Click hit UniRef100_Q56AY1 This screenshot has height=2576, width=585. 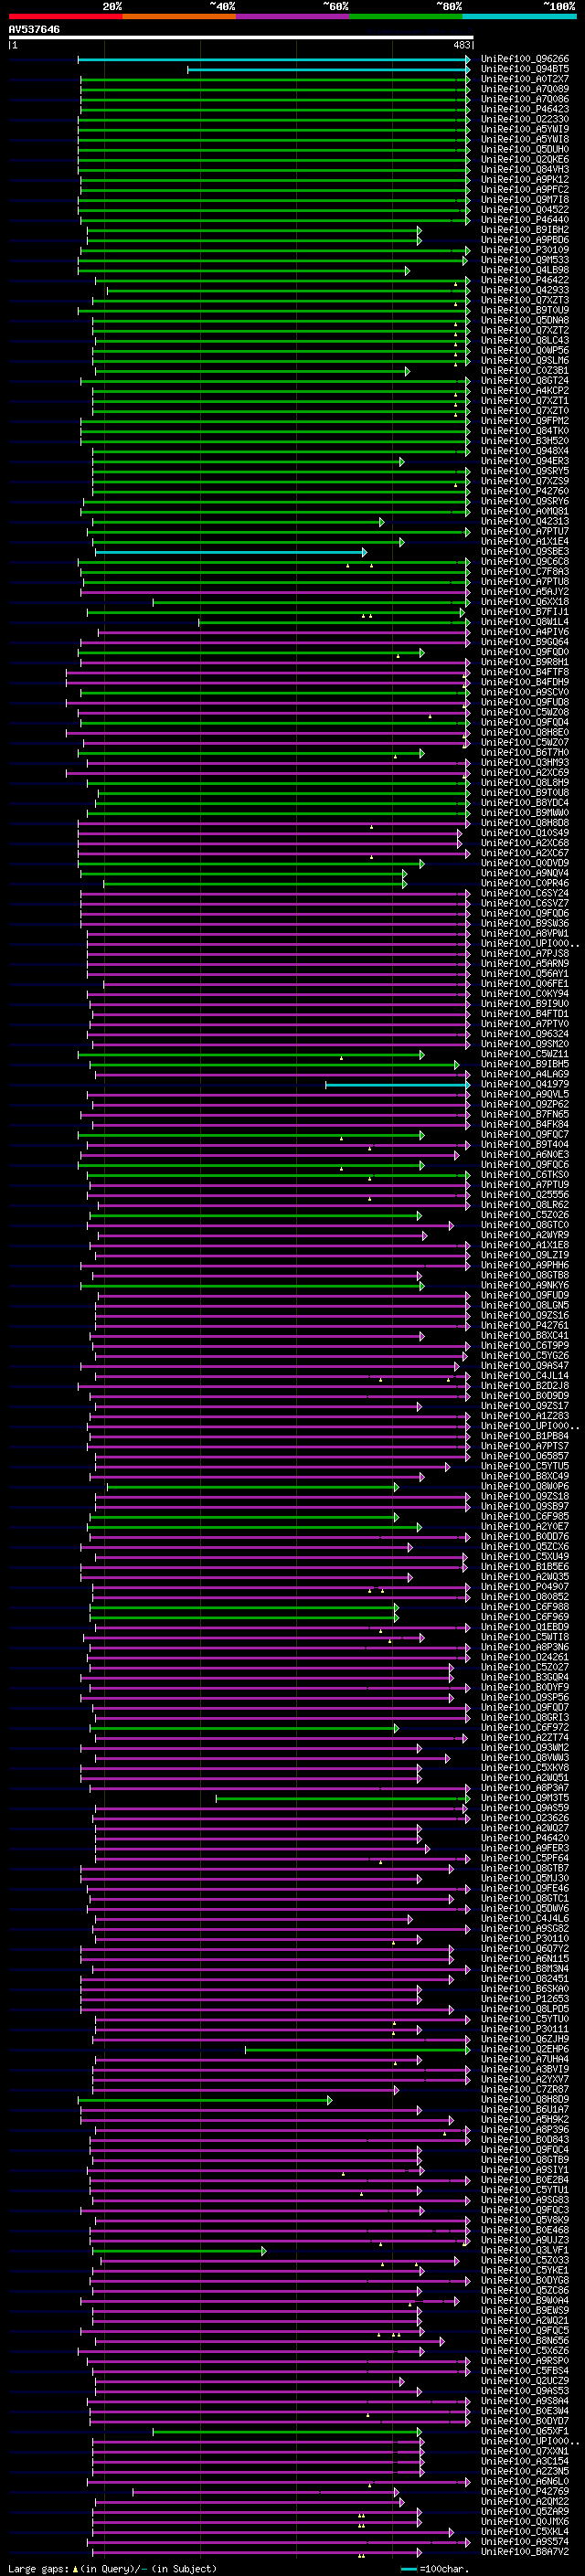point(524,974)
